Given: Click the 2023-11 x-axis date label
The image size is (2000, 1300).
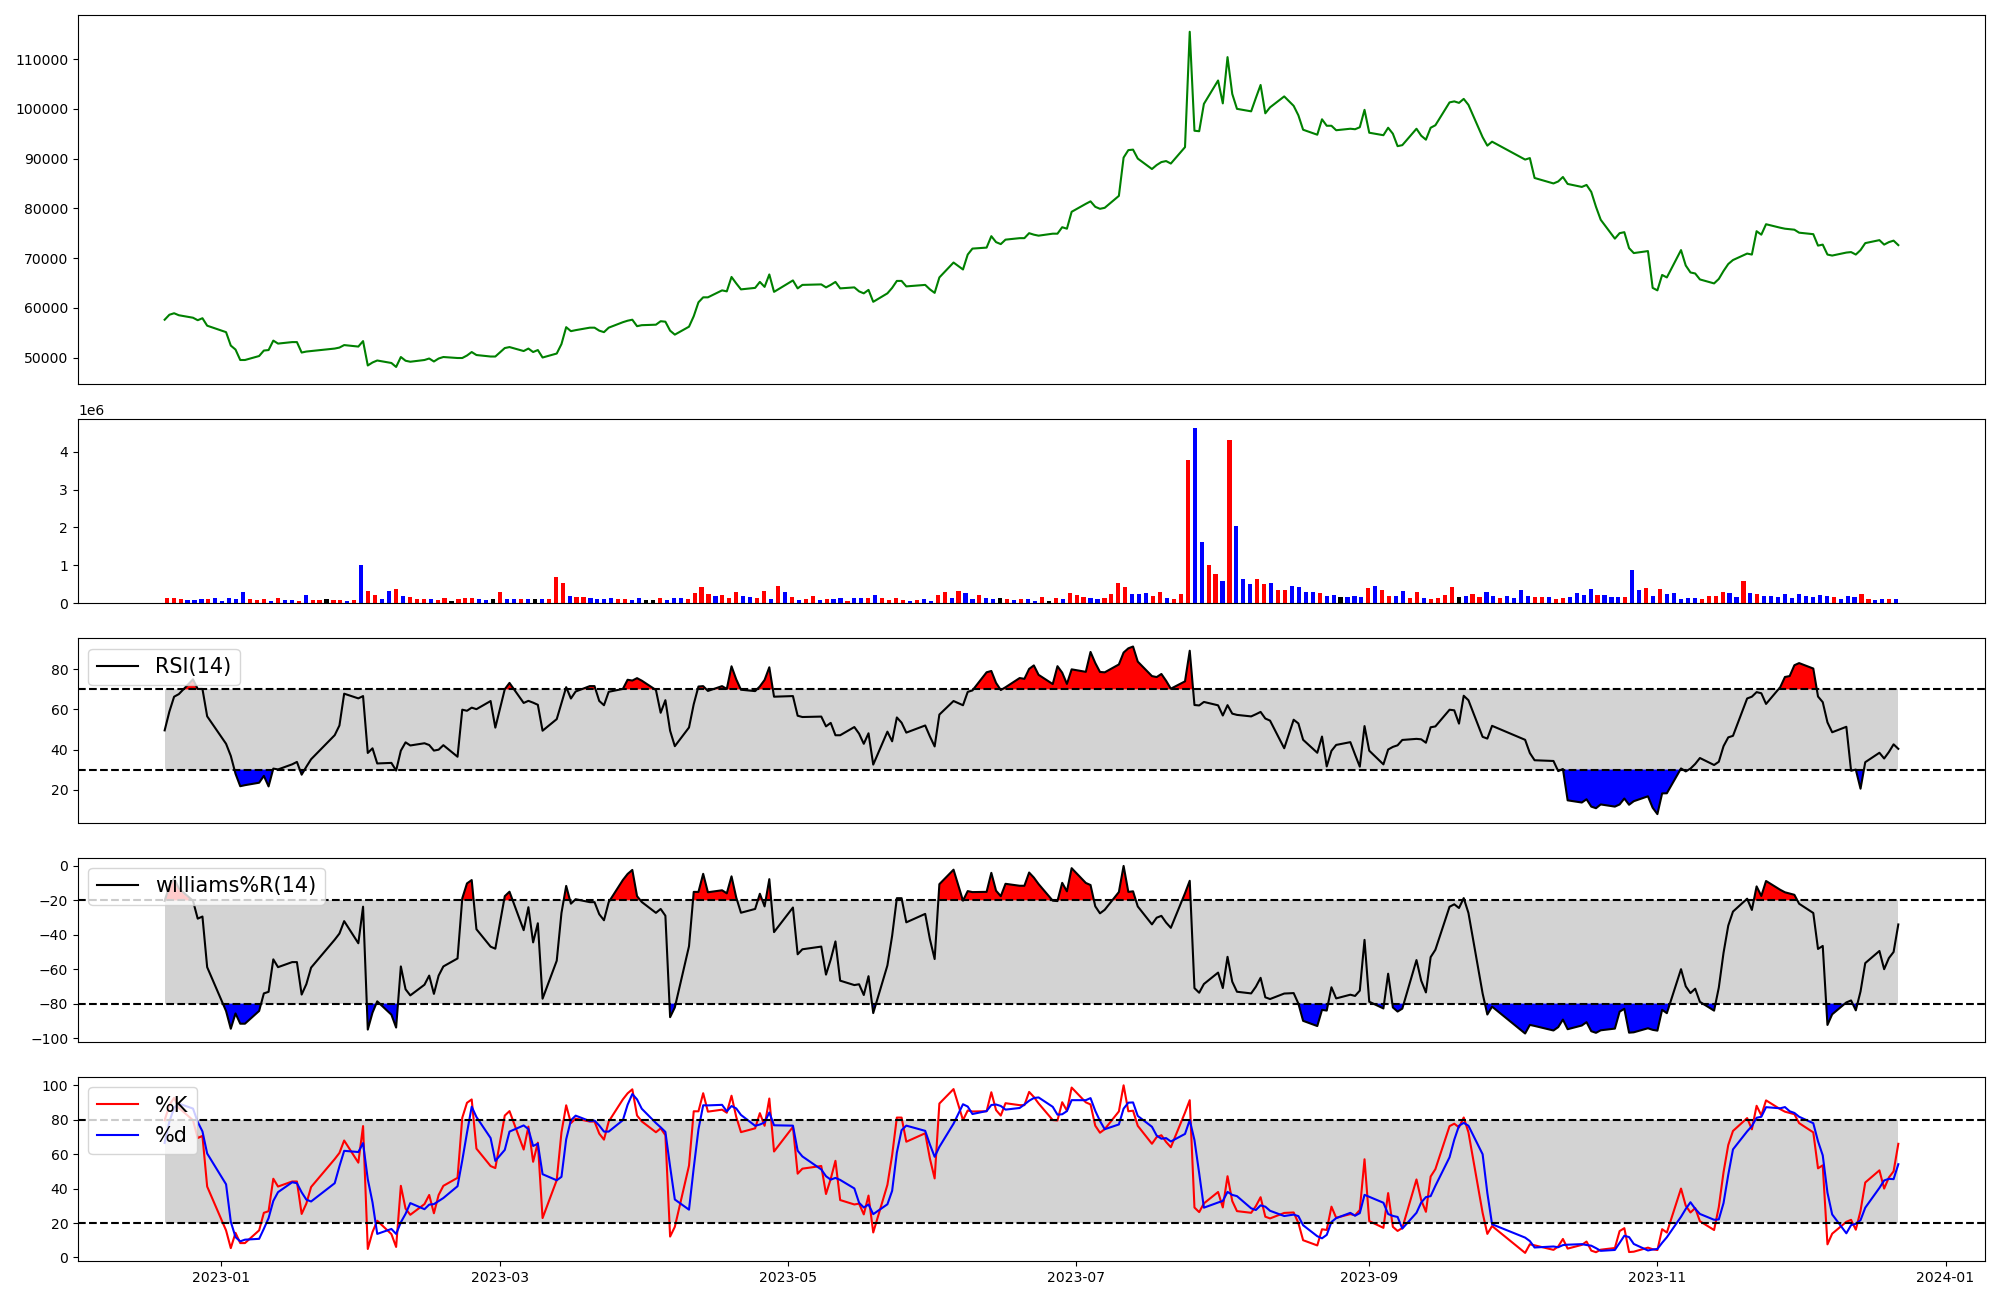Looking at the screenshot, I should tap(1657, 1277).
